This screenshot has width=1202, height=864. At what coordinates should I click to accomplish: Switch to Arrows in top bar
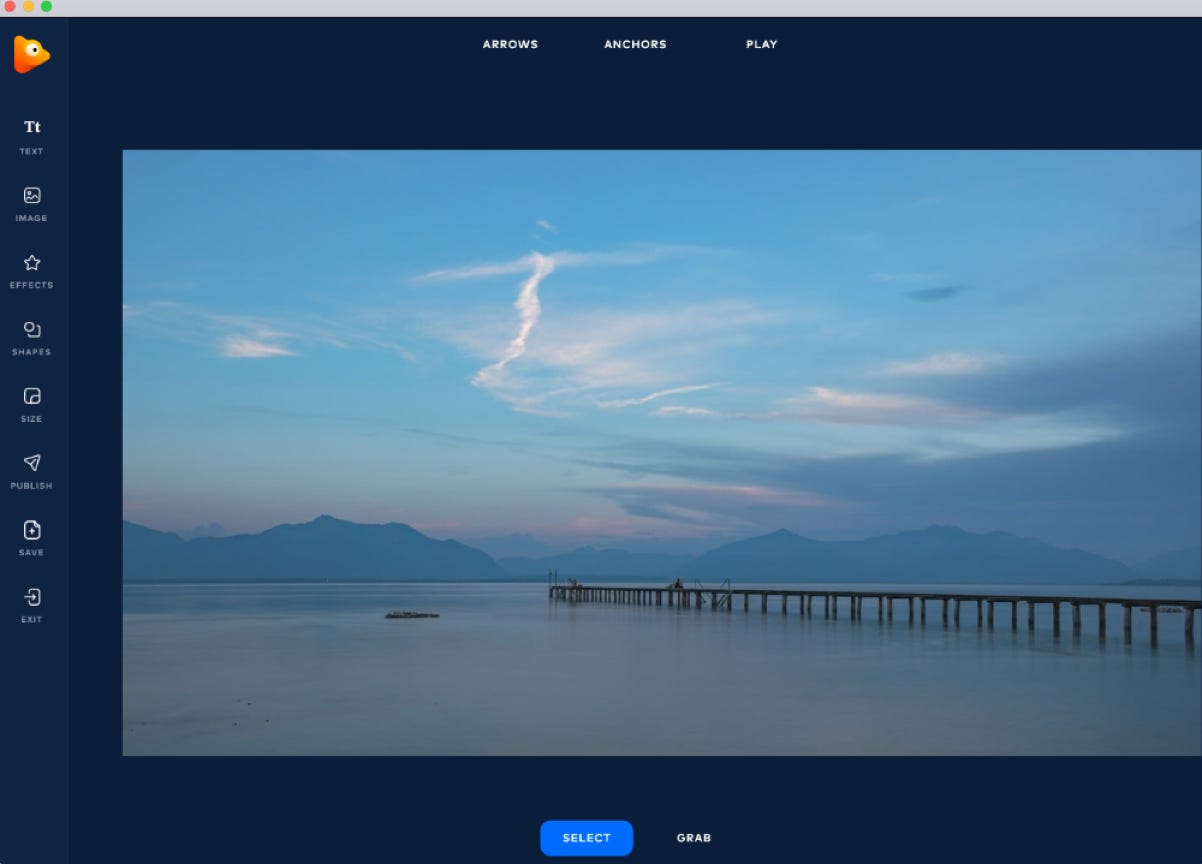point(510,44)
